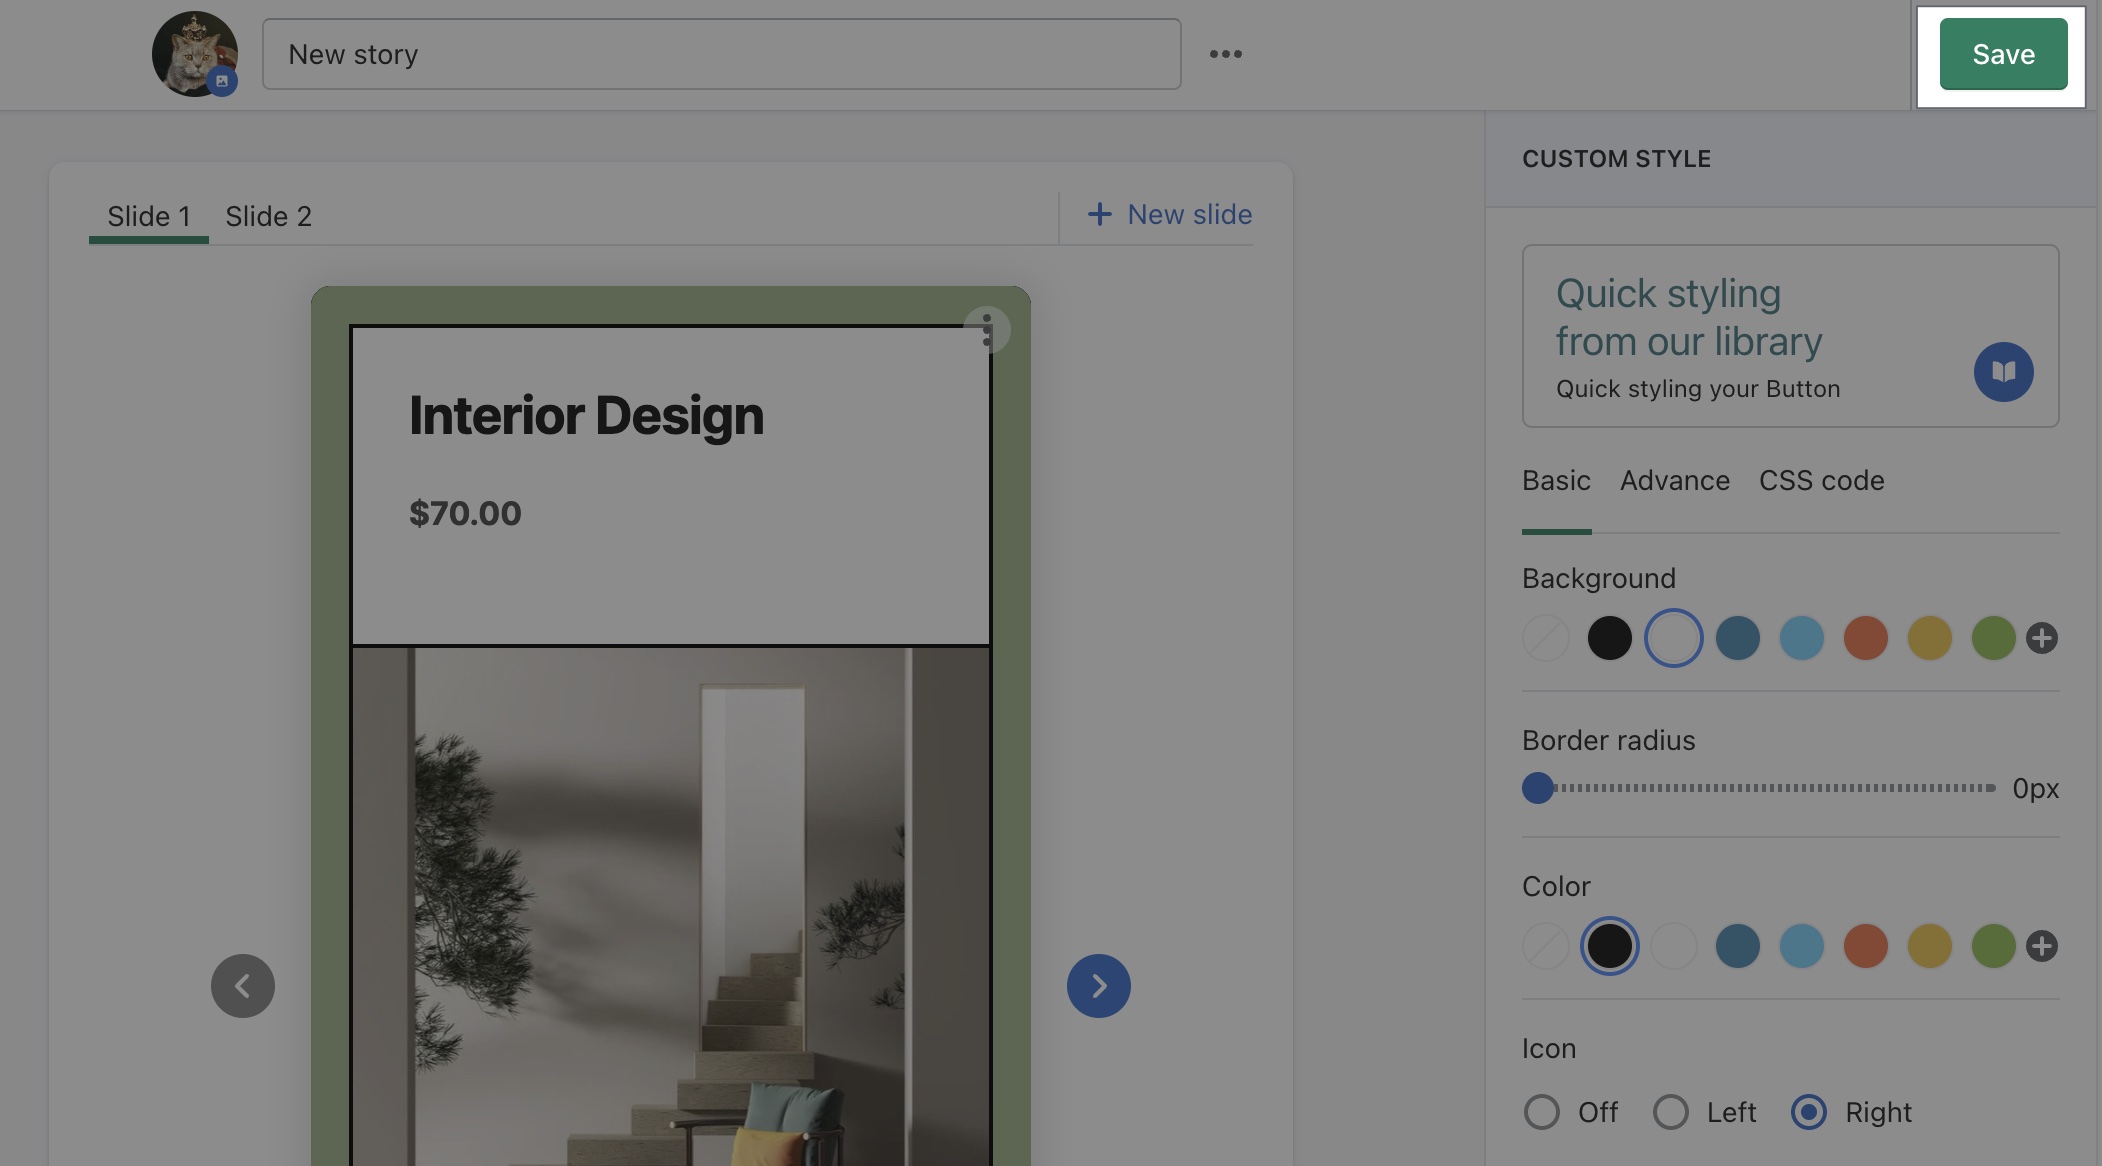Viewport: 2102px width, 1166px height.
Task: Click the interior staircase product image
Action: (671, 906)
